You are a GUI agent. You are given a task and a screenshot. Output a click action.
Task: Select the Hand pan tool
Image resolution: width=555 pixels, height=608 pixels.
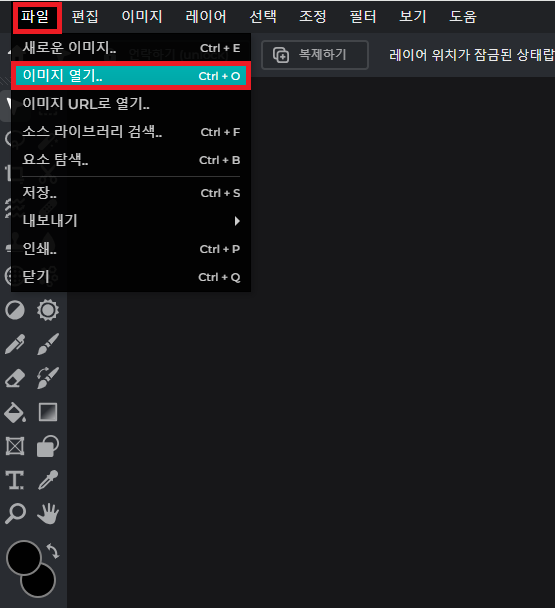tap(48, 514)
